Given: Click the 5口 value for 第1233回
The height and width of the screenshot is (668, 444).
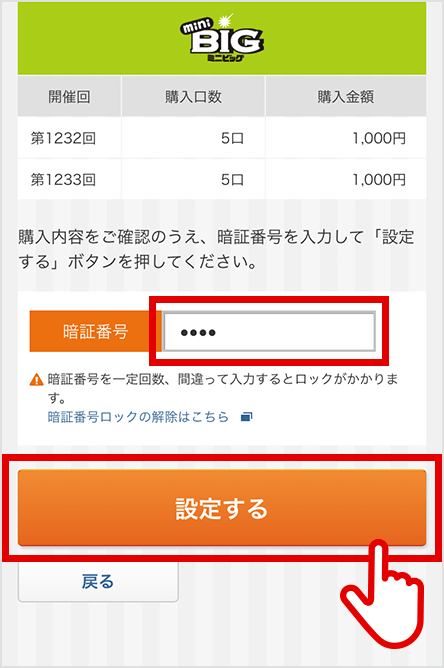Looking at the screenshot, I should click(232, 179).
